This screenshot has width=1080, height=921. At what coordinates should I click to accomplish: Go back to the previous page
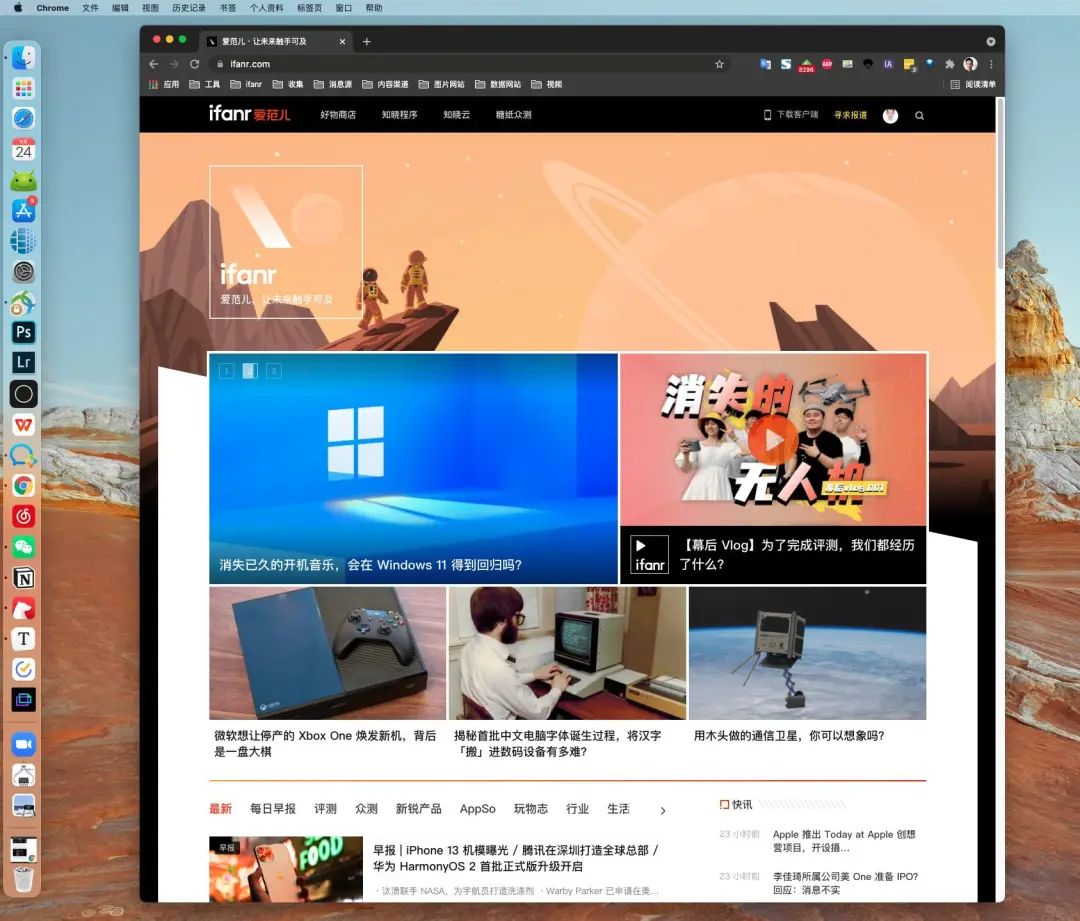click(154, 64)
